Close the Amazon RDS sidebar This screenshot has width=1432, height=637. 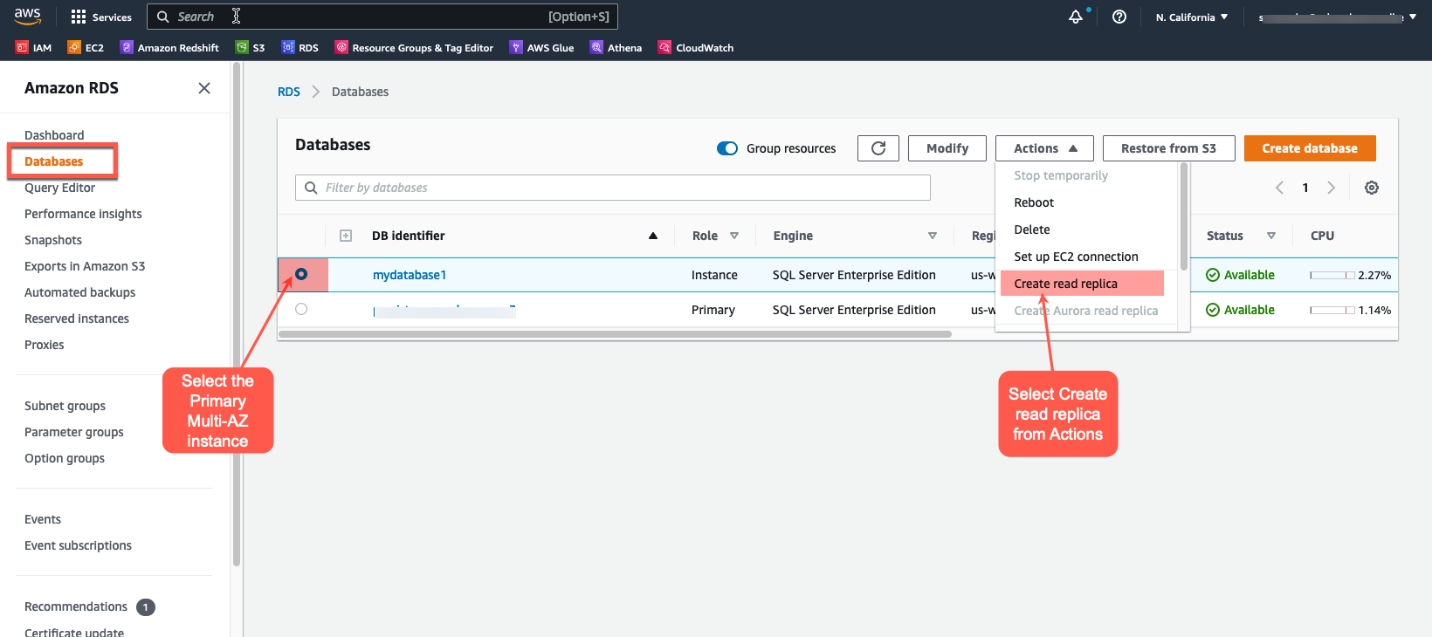pos(204,88)
